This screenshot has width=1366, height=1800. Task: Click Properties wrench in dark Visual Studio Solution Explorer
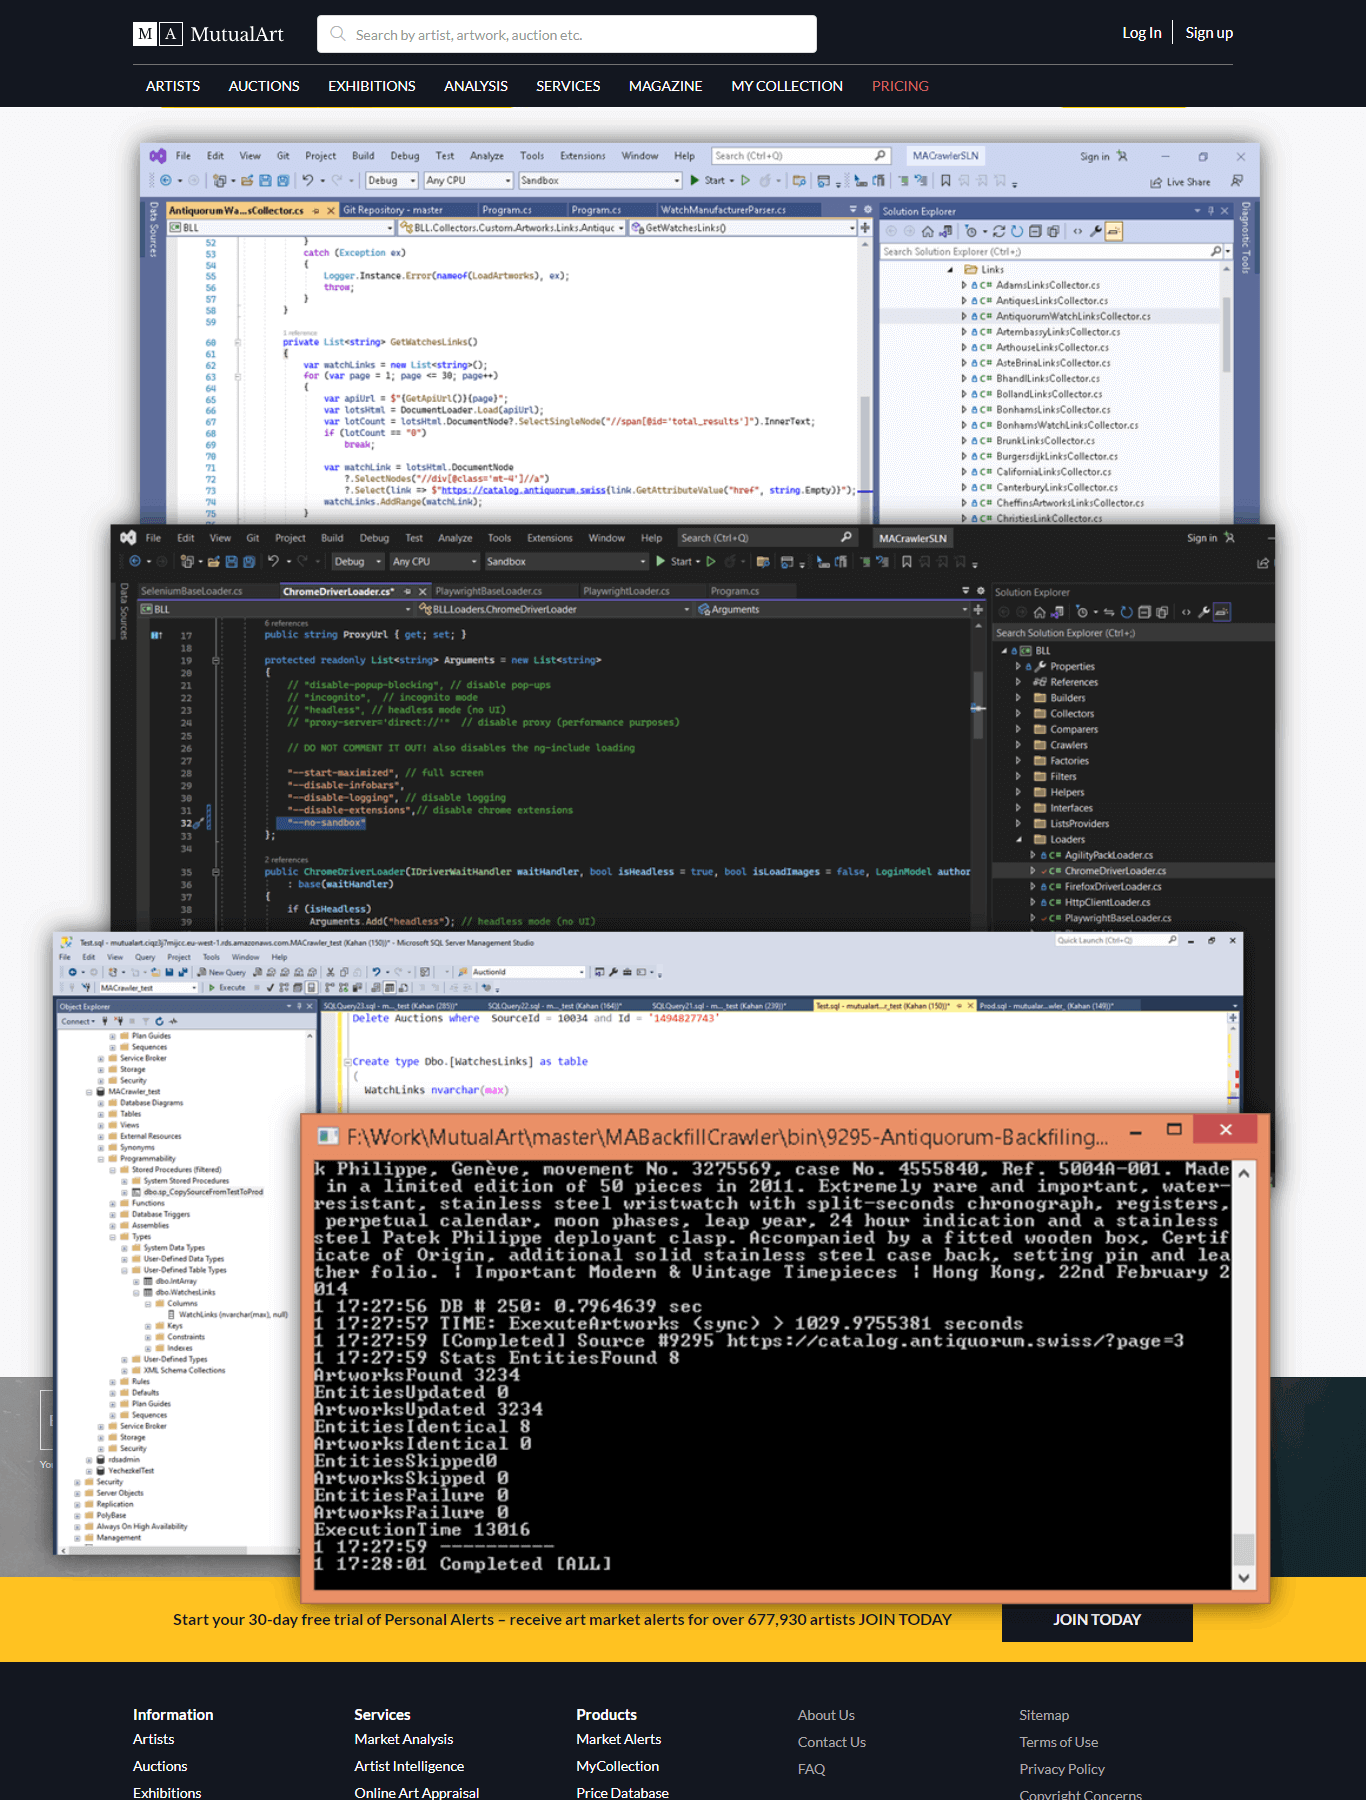coord(1204,612)
